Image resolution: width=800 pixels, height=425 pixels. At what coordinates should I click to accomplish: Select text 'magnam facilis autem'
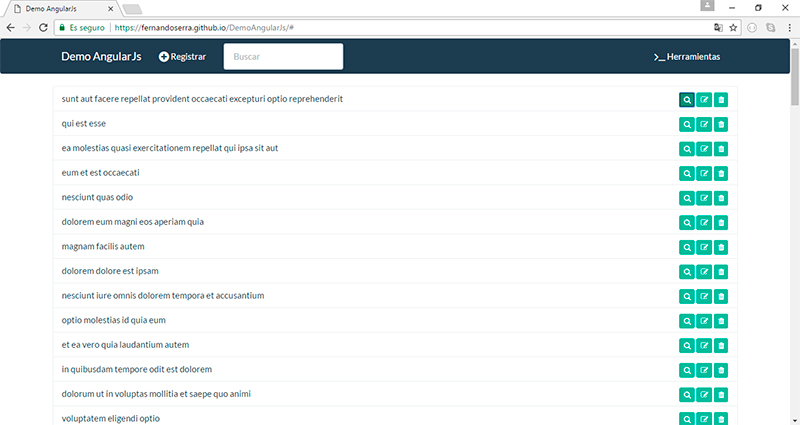tap(103, 246)
